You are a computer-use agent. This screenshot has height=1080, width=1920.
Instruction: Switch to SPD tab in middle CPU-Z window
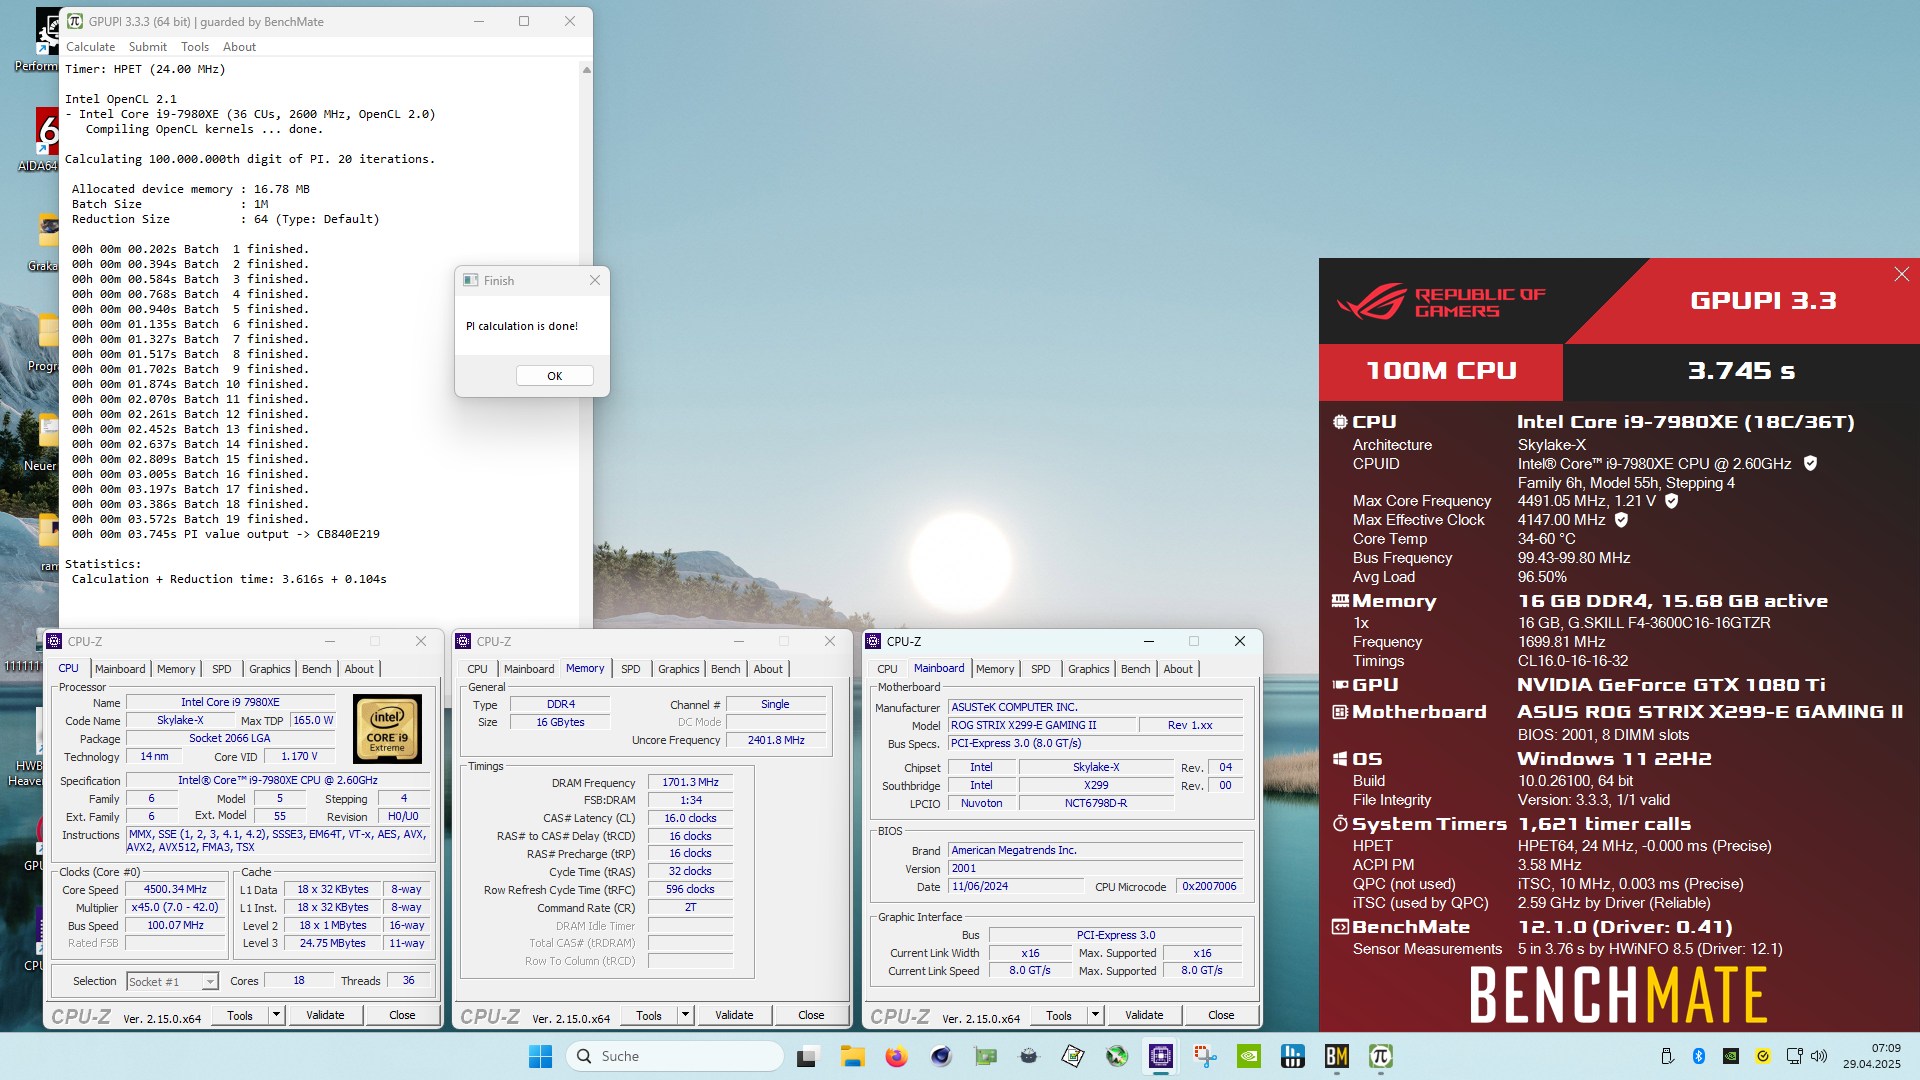pyautogui.click(x=631, y=669)
